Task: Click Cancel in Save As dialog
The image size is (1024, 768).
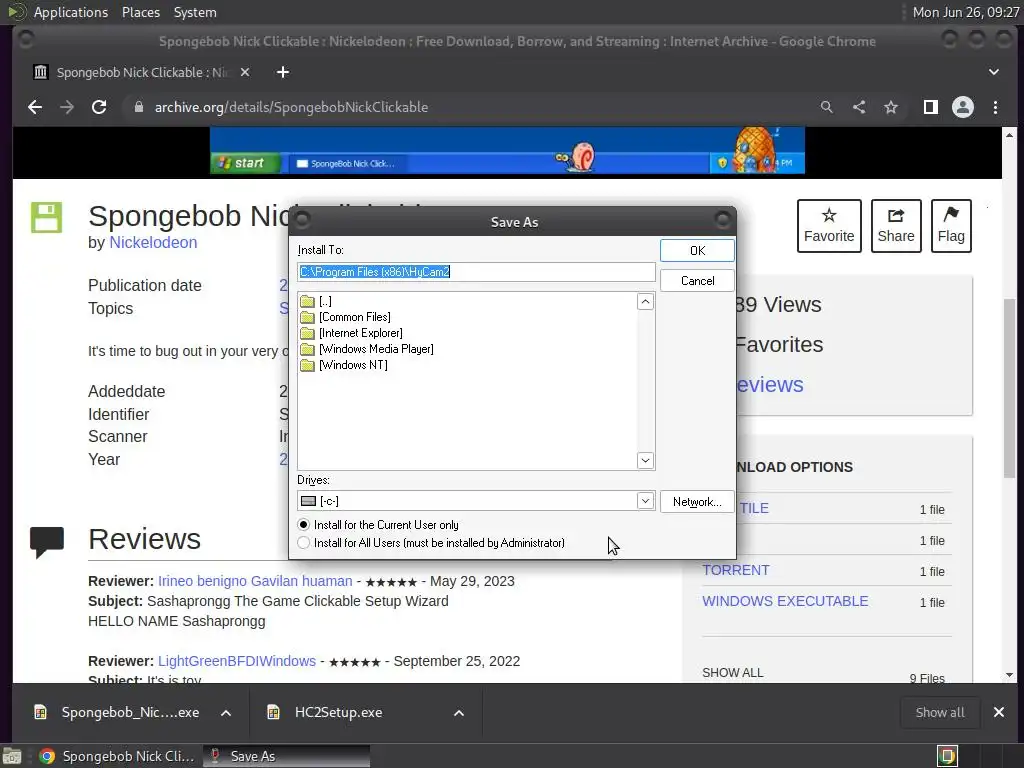Action: [697, 281]
